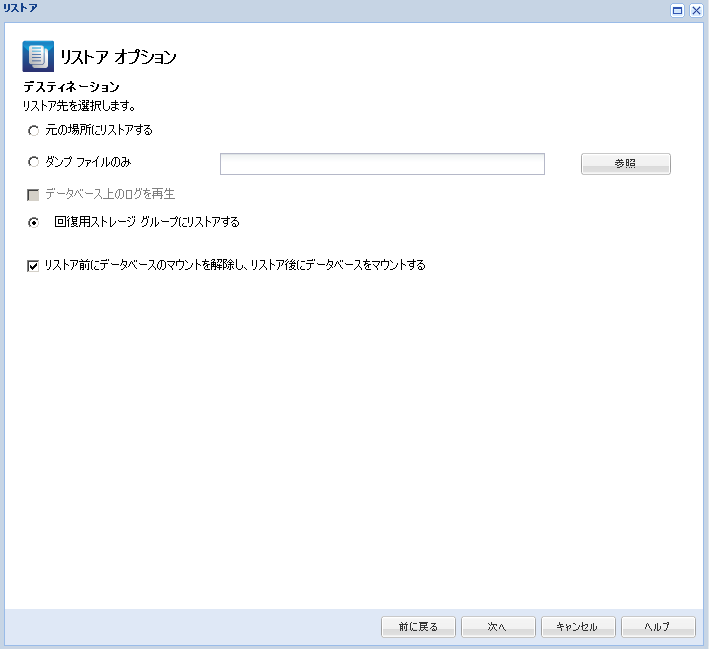
Task: Click the リストア title bar text
Action: [20, 8]
